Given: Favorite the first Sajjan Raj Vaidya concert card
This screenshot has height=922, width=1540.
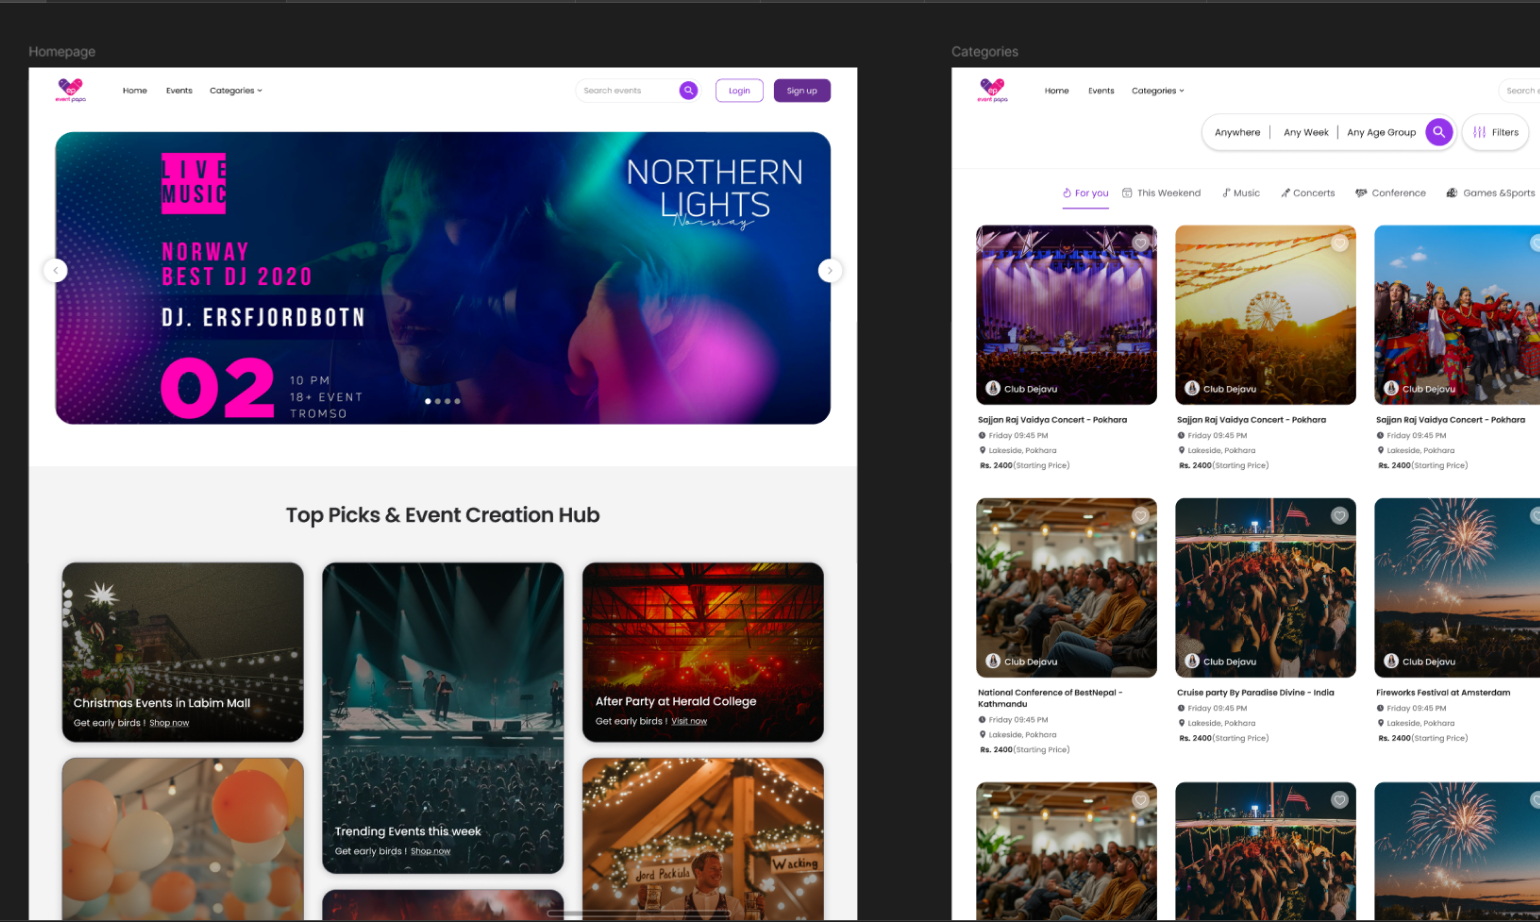Looking at the screenshot, I should click(x=1140, y=242).
